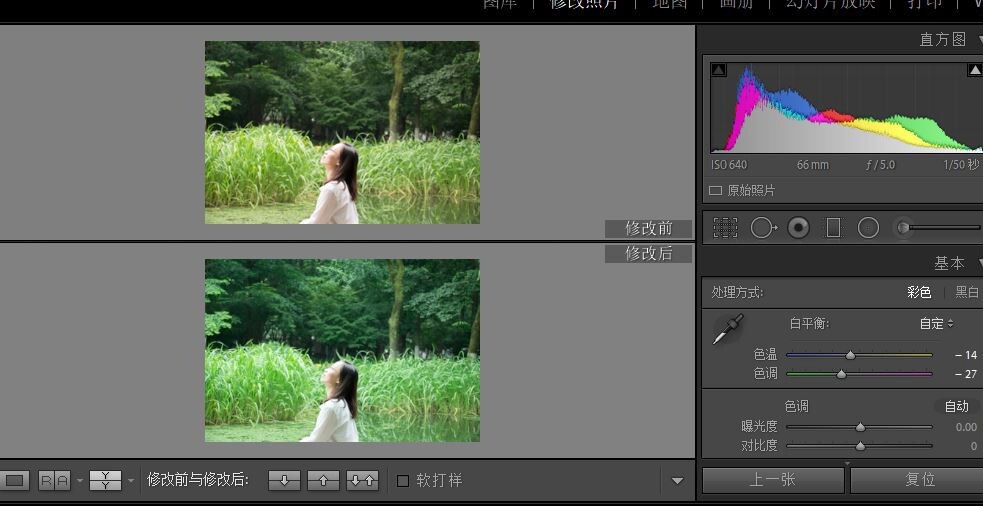Click the 修改后 after photo
This screenshot has height=506, width=983.
342,351
